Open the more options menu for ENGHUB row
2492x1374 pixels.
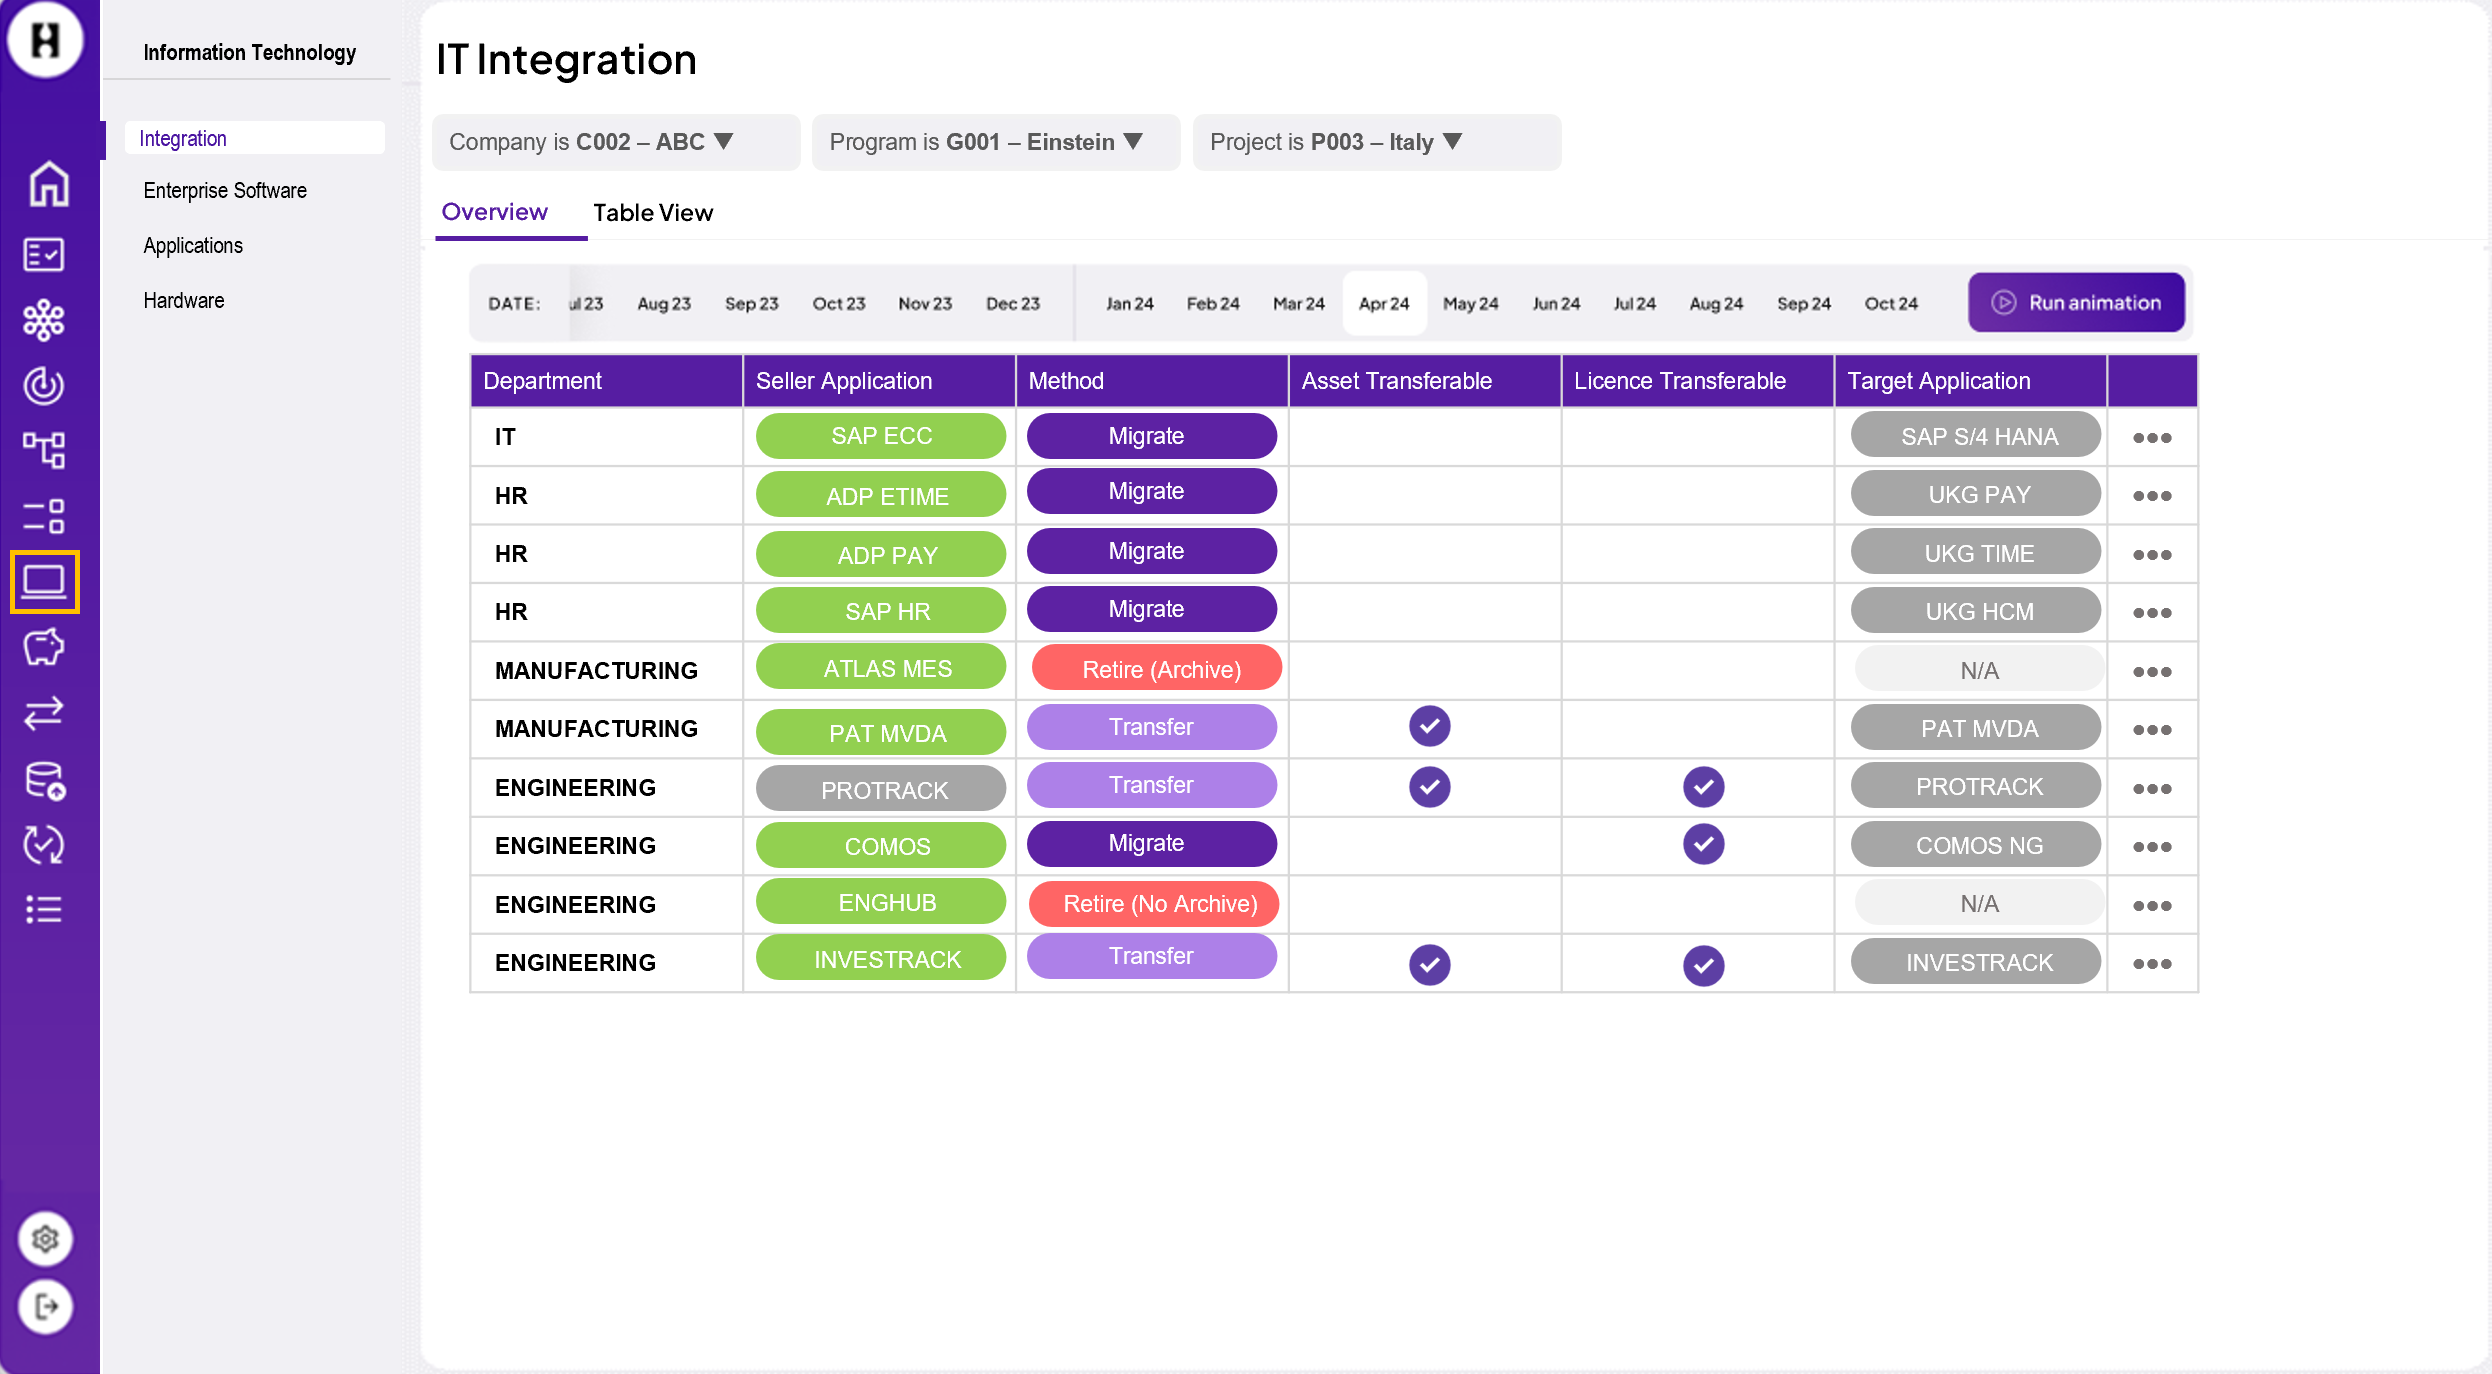(2152, 906)
